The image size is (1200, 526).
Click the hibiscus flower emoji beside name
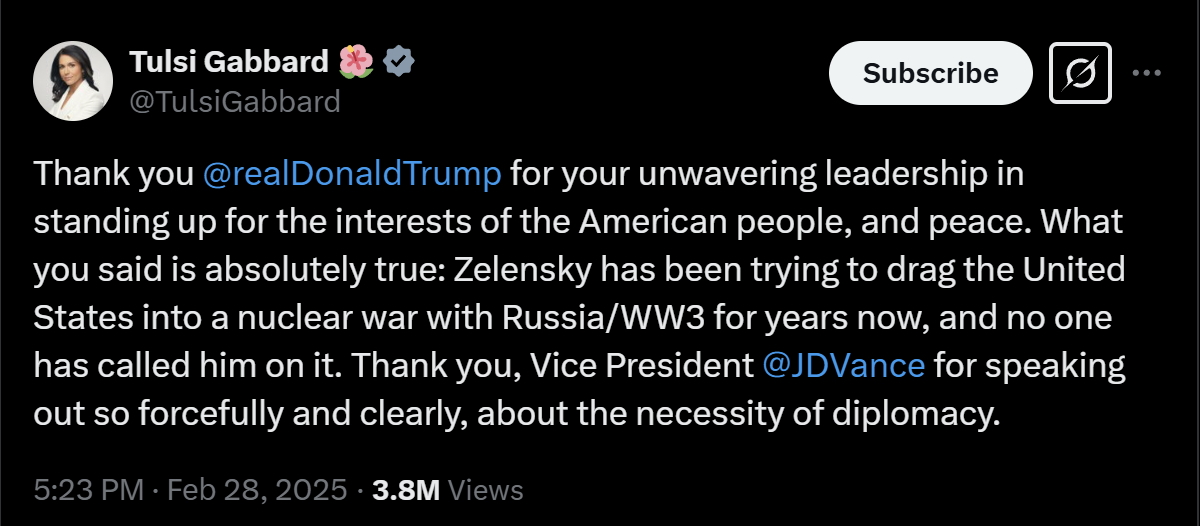[x=354, y=62]
